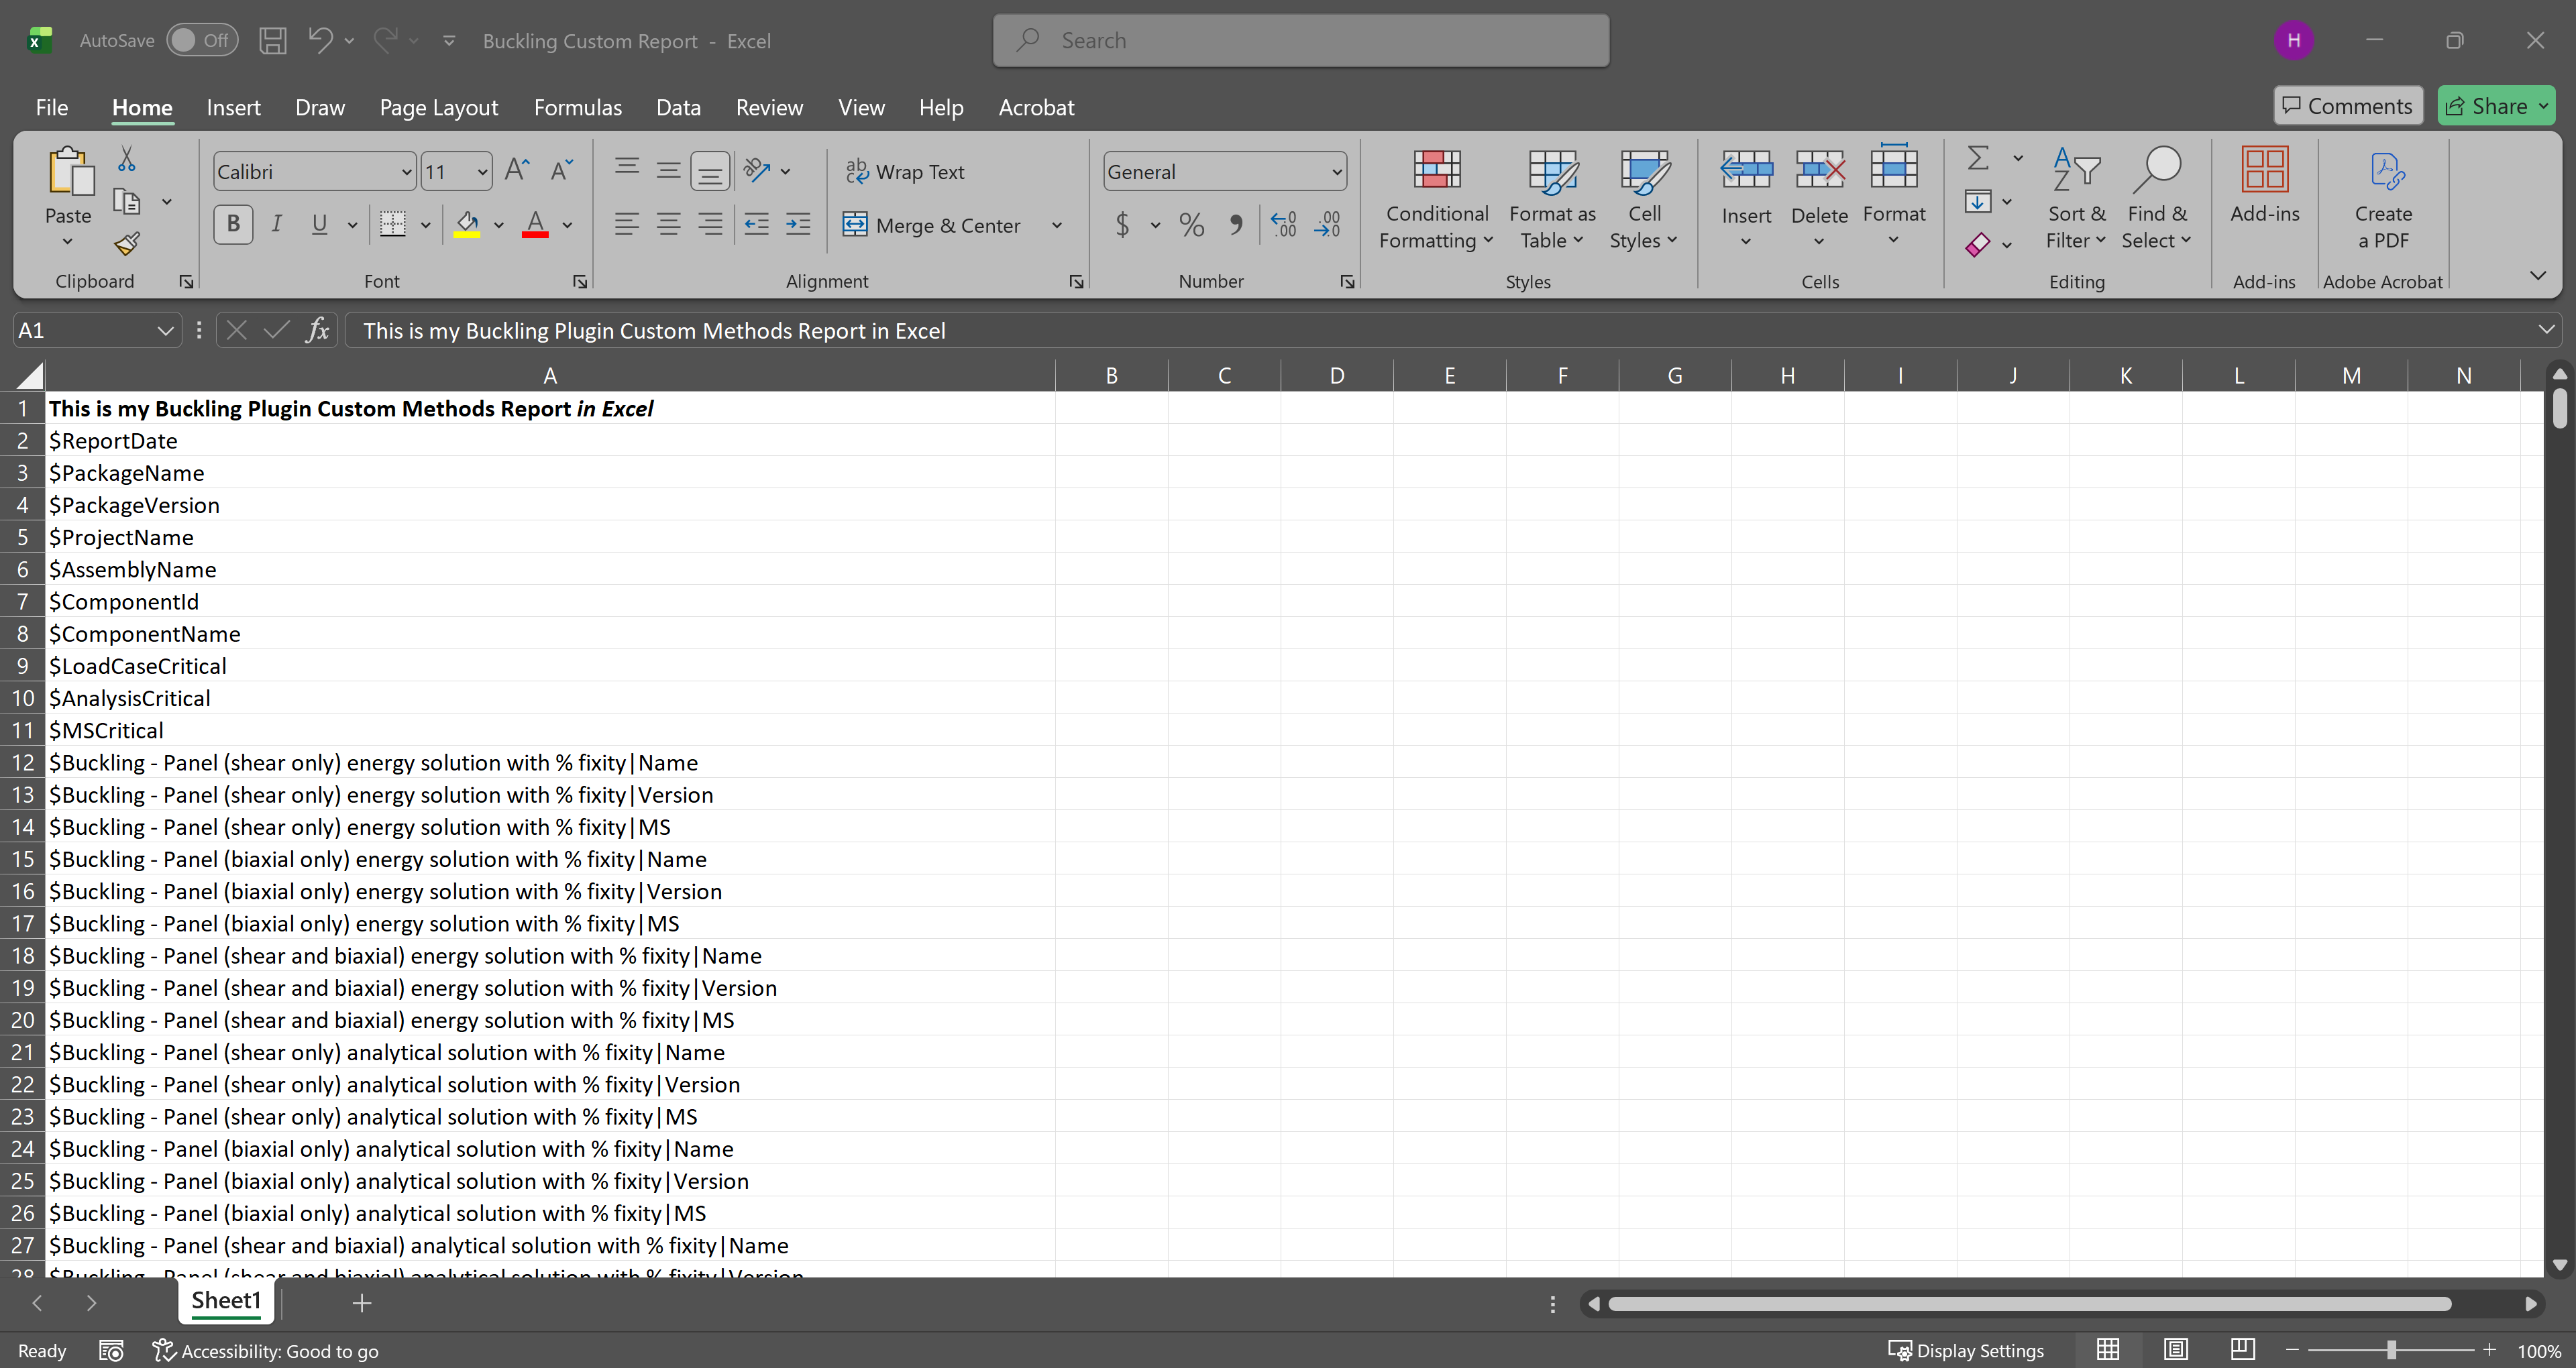Click Decrease Decimal icon

(x=1327, y=225)
